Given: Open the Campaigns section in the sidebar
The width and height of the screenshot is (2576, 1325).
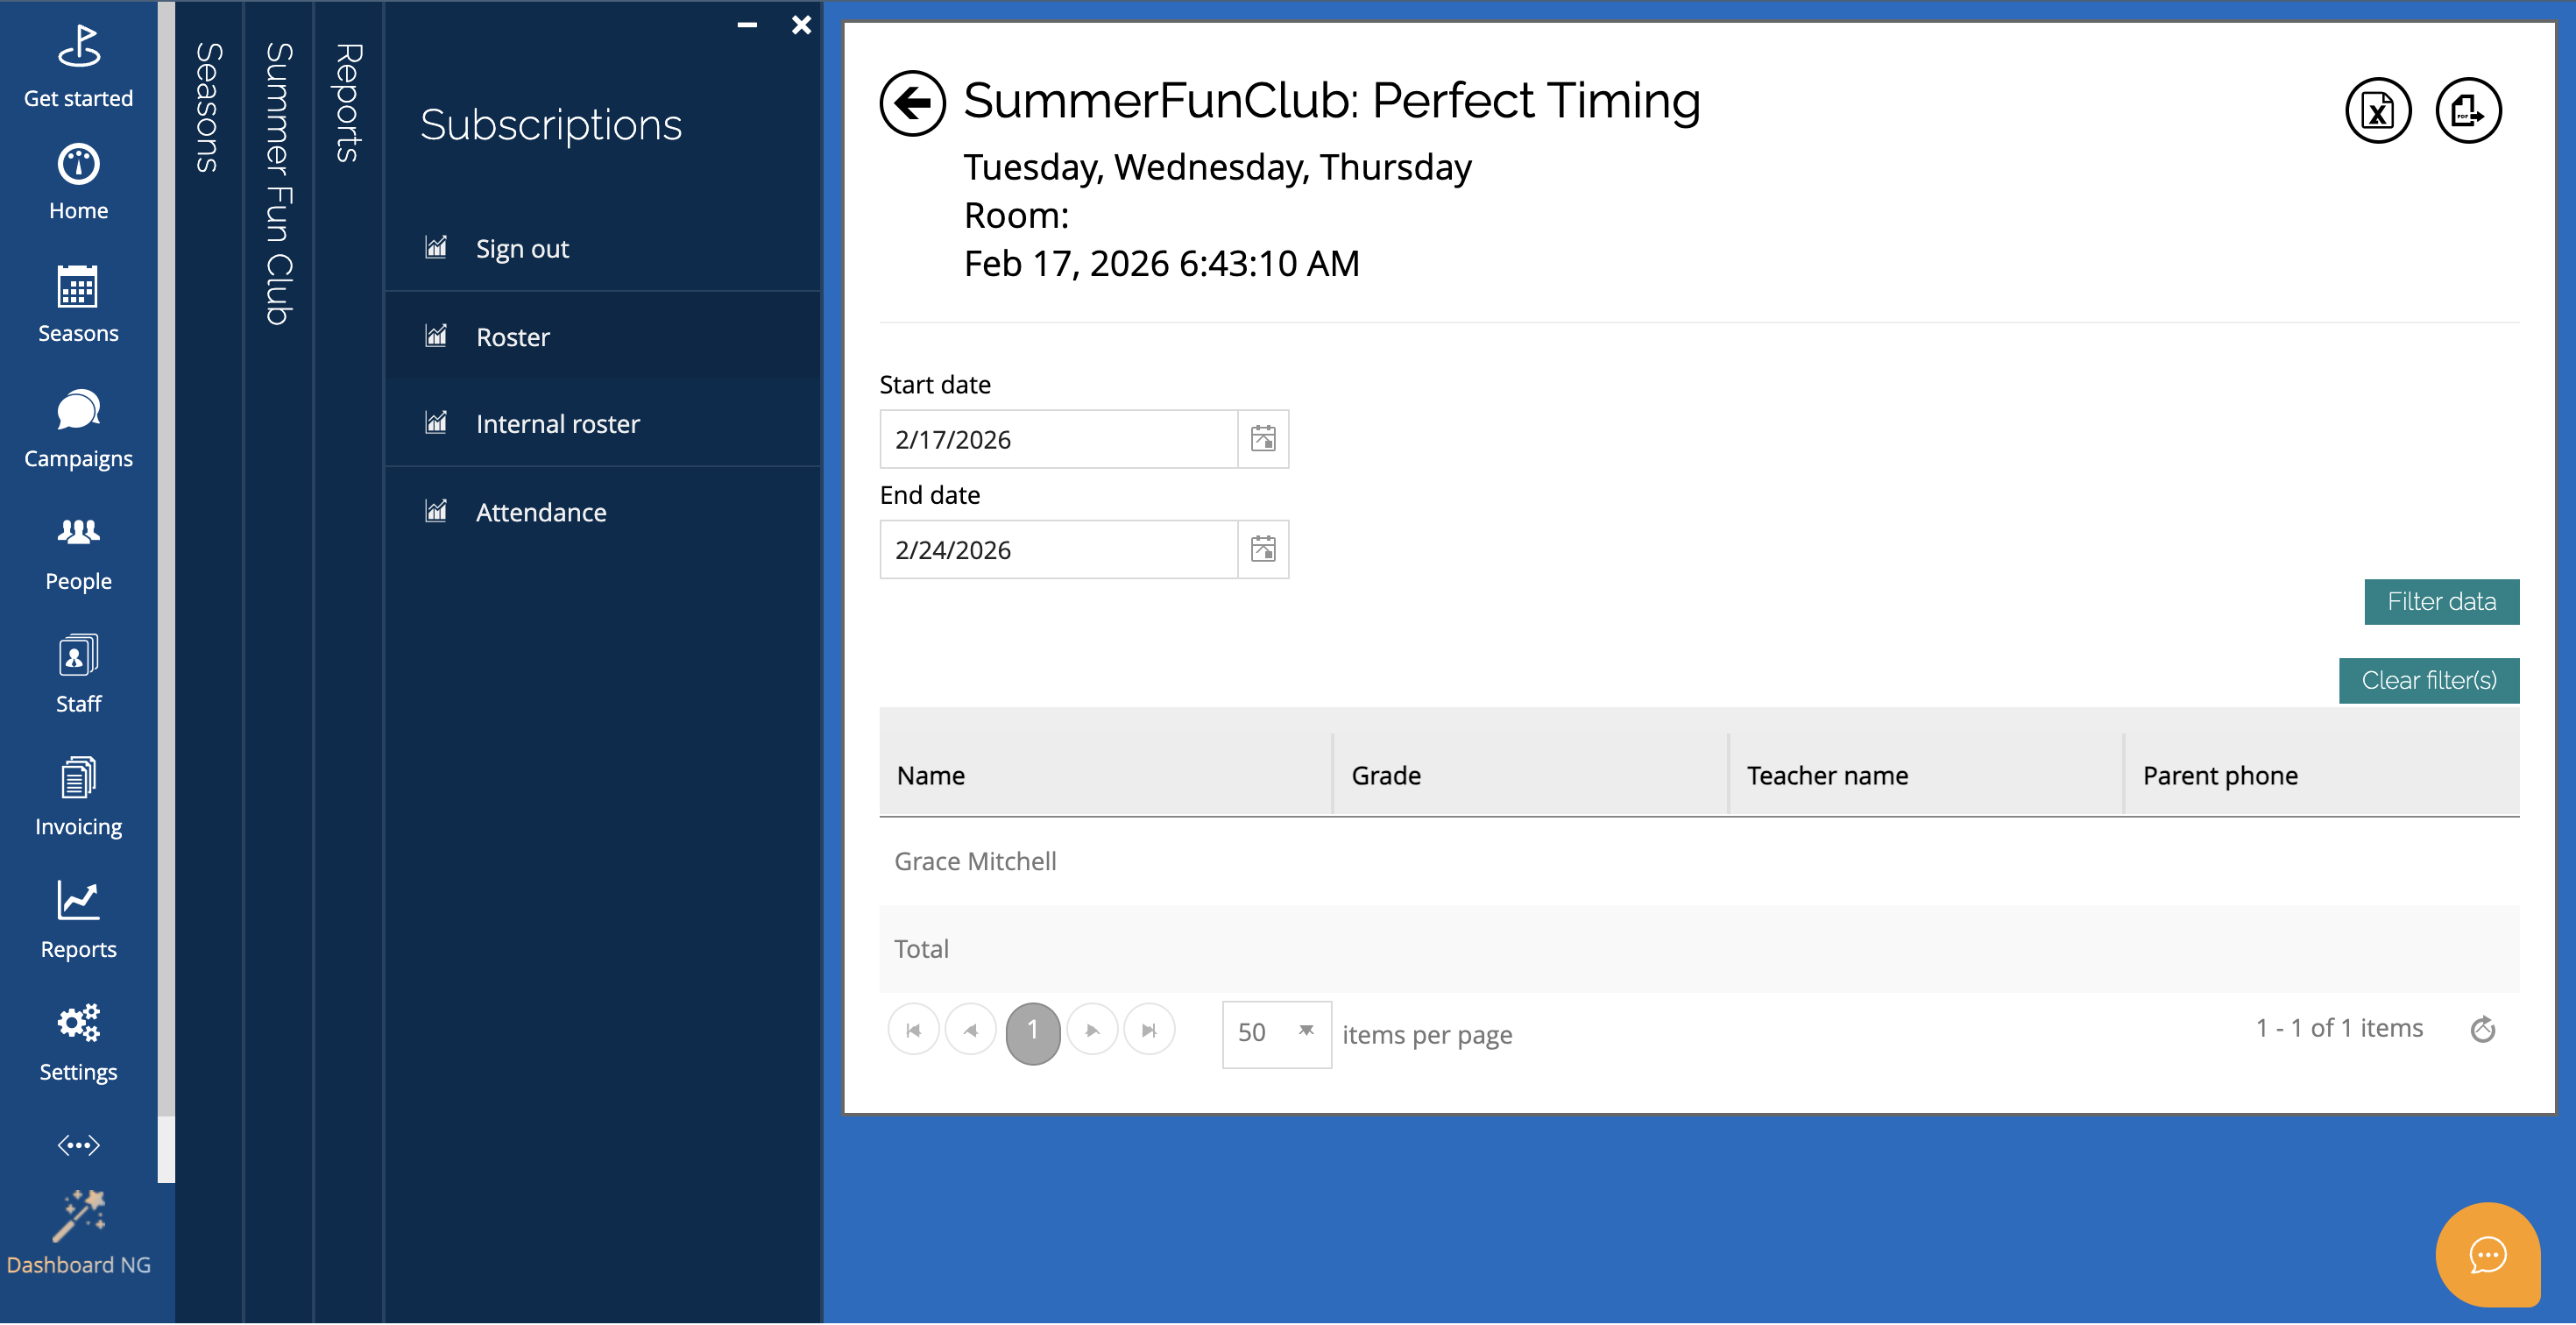Looking at the screenshot, I should coord(78,428).
